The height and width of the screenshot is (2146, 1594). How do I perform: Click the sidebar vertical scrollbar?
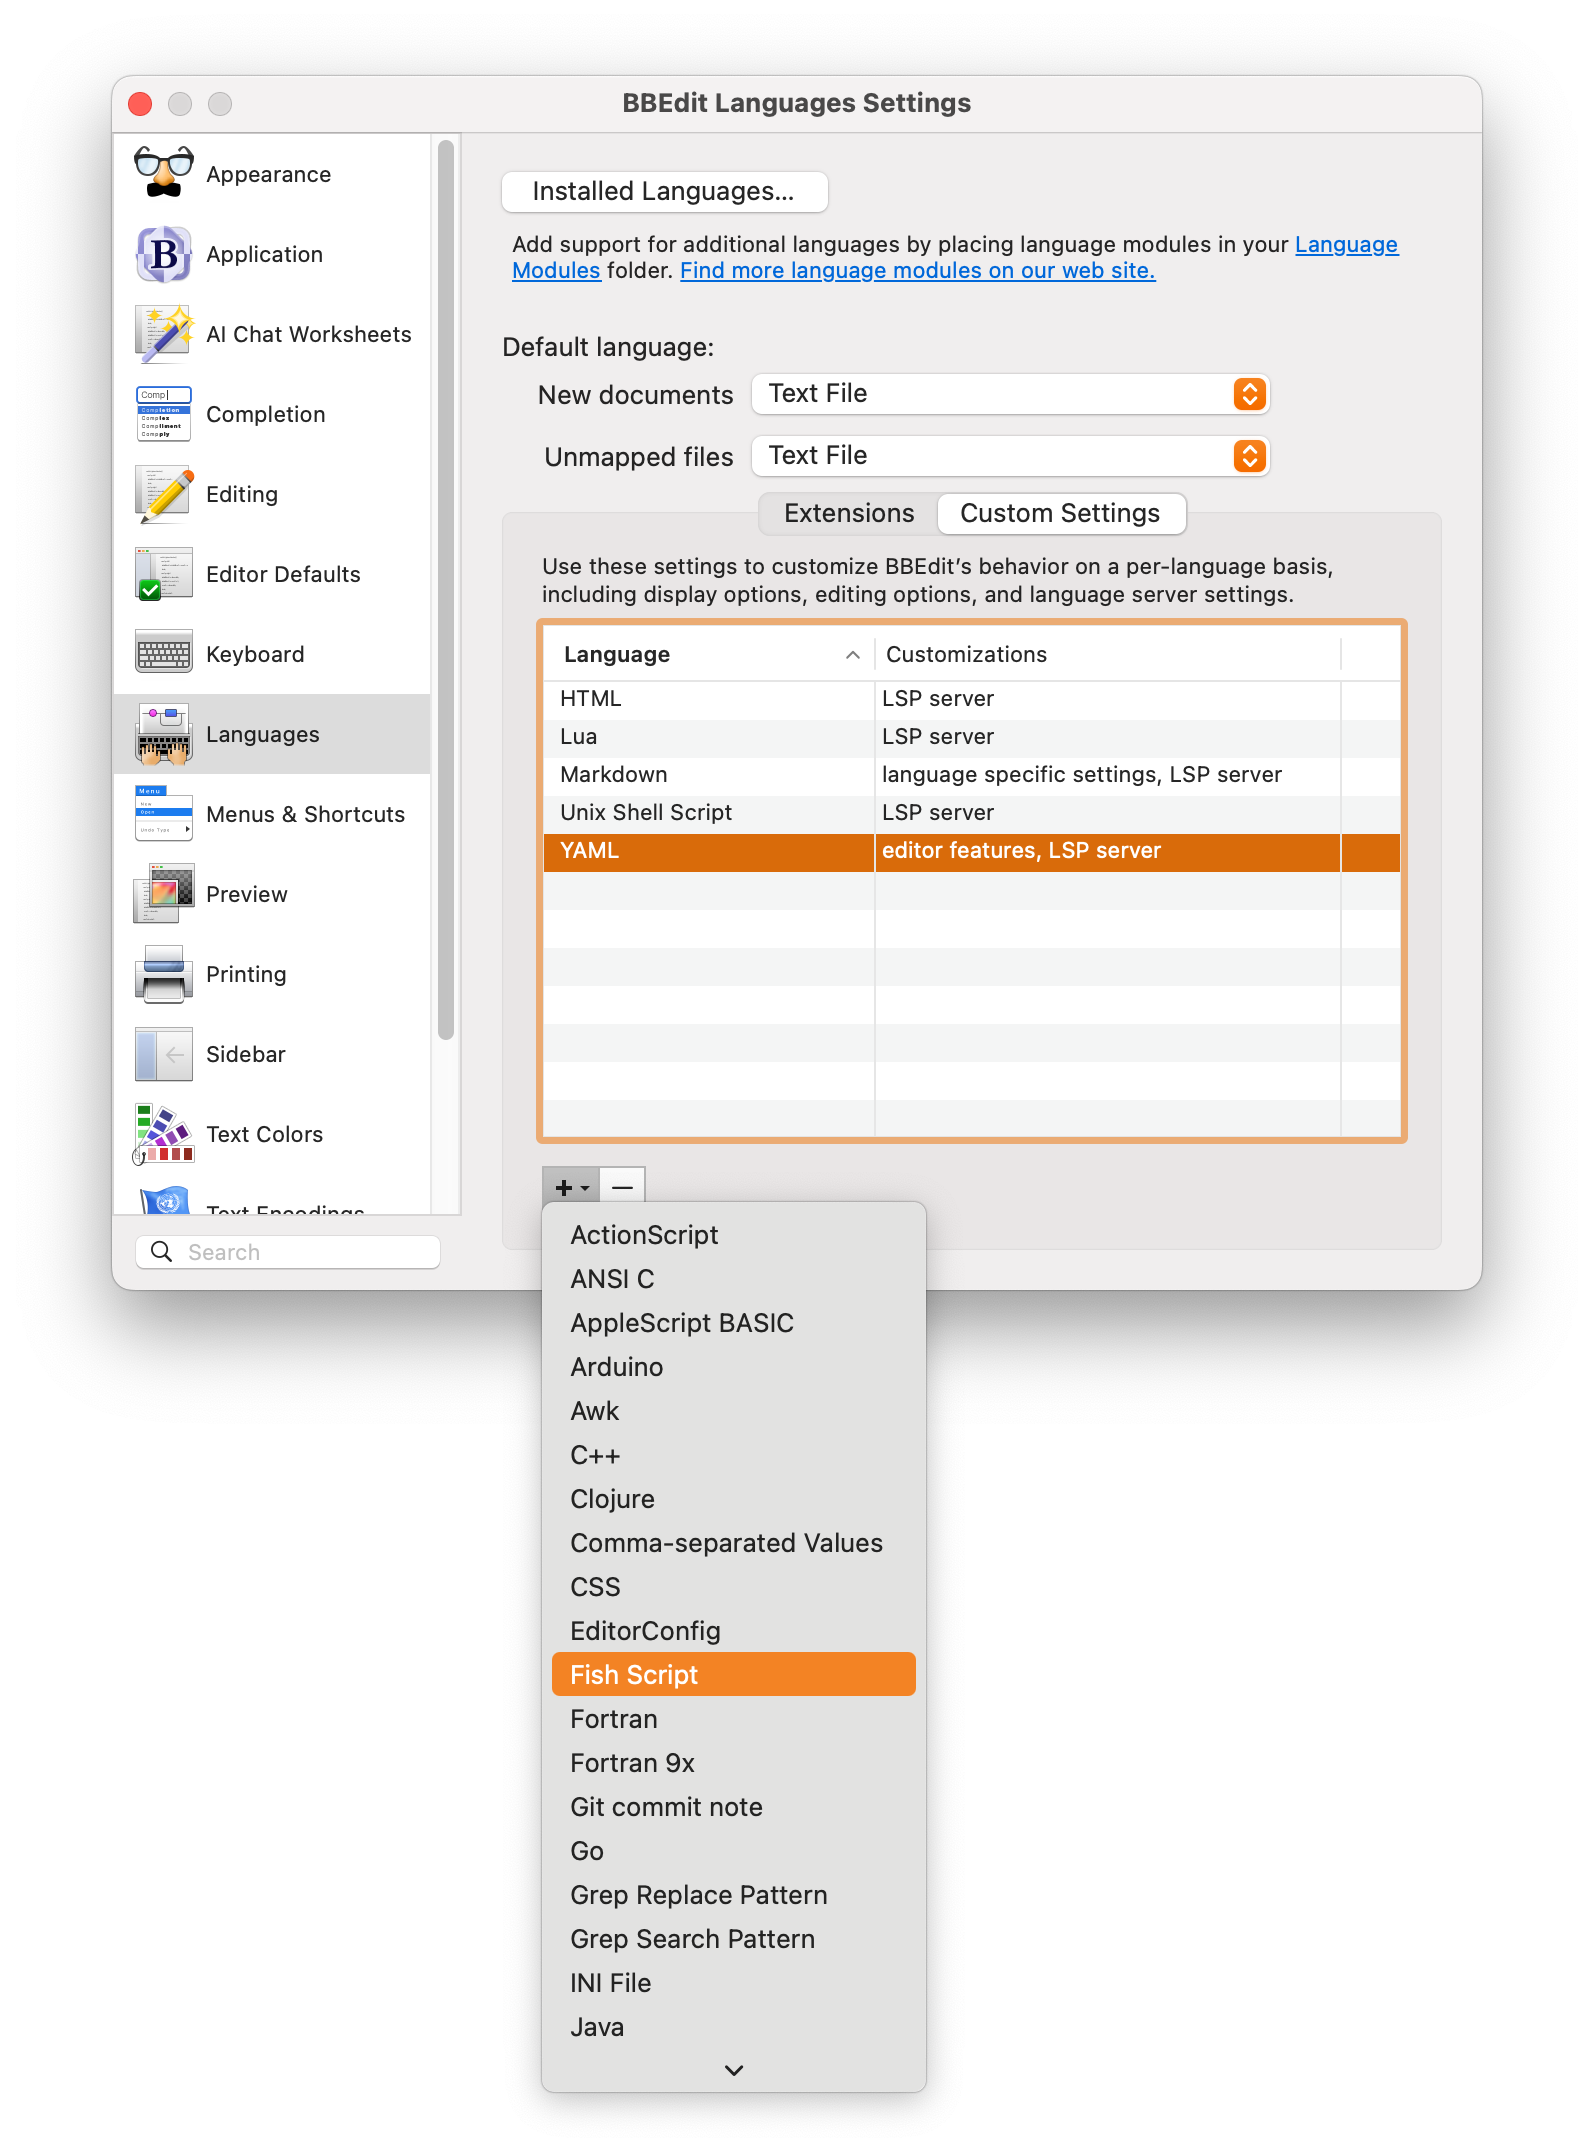[x=446, y=590]
